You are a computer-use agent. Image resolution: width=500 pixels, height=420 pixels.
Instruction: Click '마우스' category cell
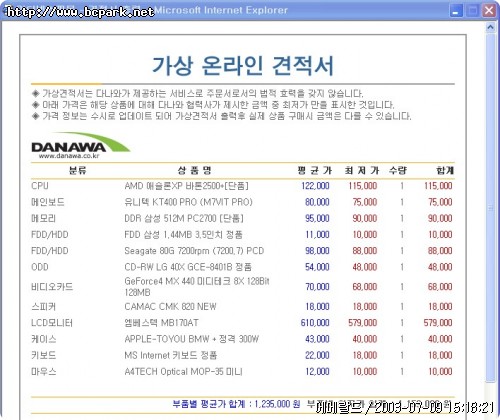coord(44,371)
